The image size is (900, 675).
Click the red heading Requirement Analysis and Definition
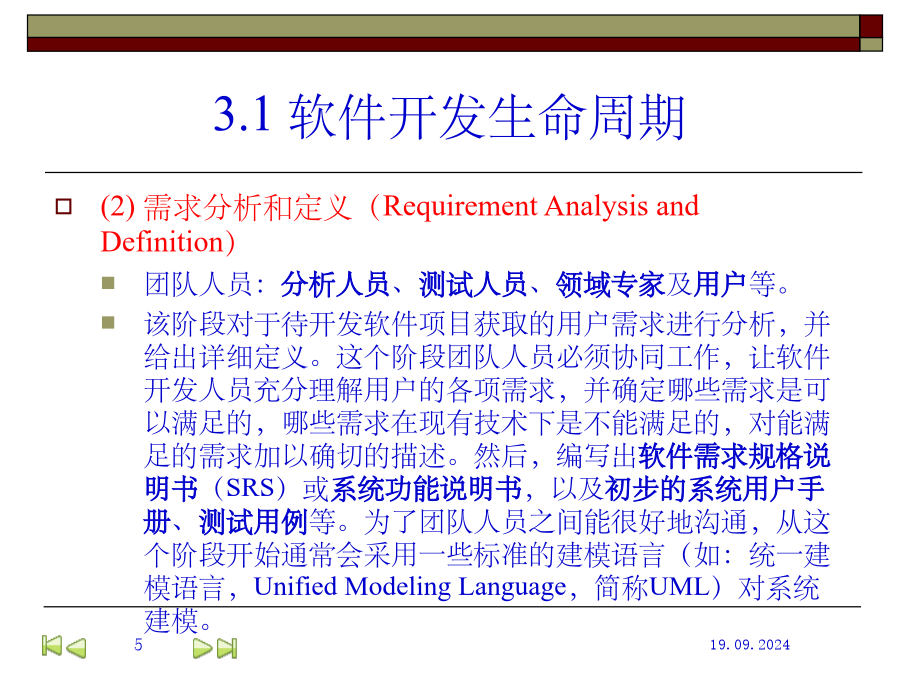399,224
